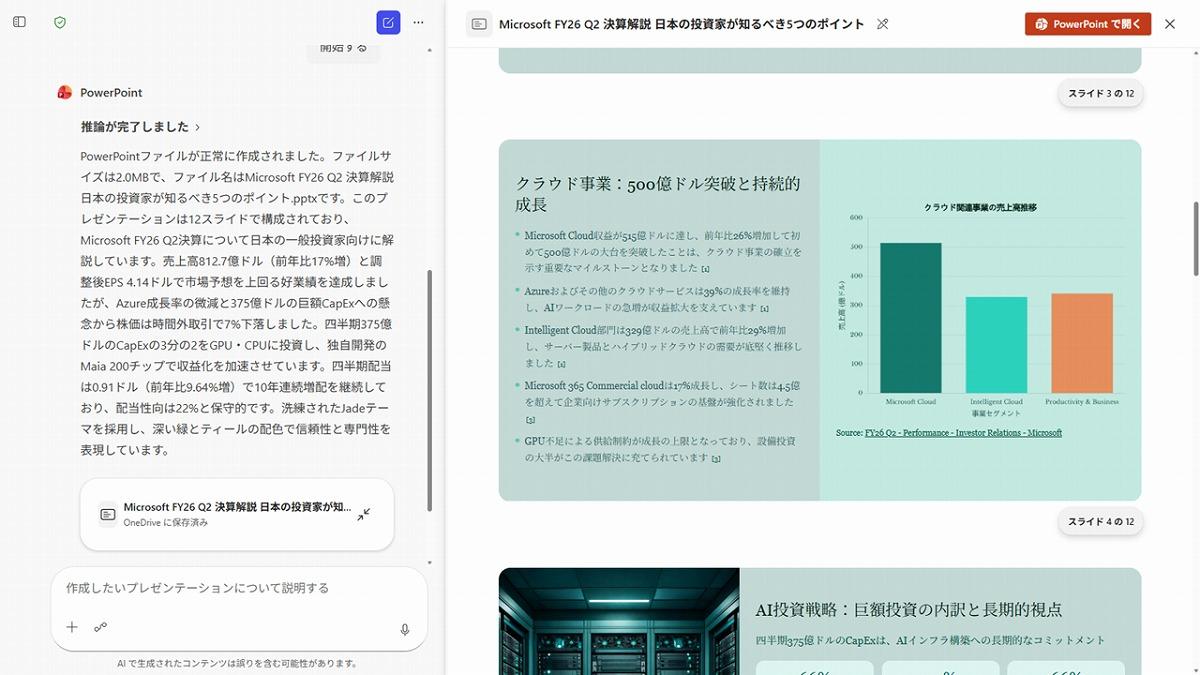Click the plus icon in the message box
Viewport: 1200px width, 675px height.
(71, 627)
